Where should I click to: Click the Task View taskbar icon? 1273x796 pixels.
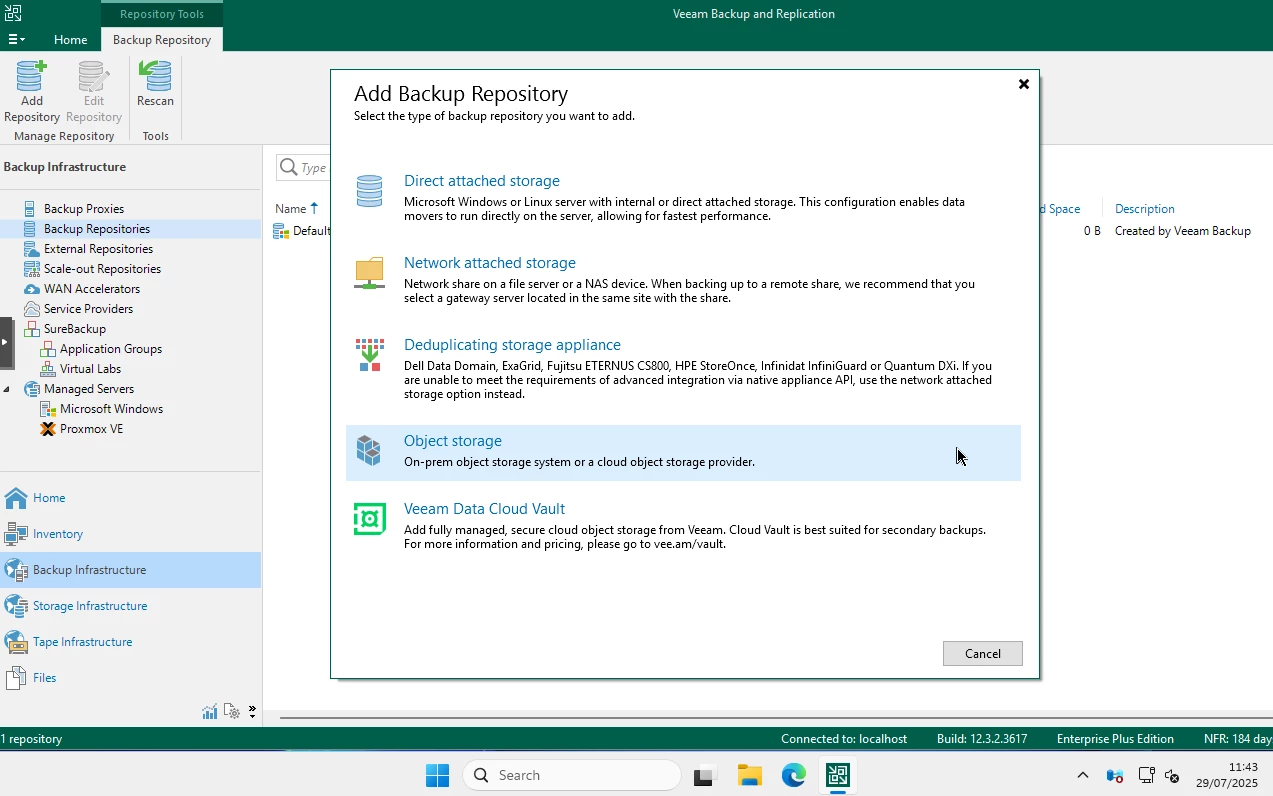click(706, 775)
